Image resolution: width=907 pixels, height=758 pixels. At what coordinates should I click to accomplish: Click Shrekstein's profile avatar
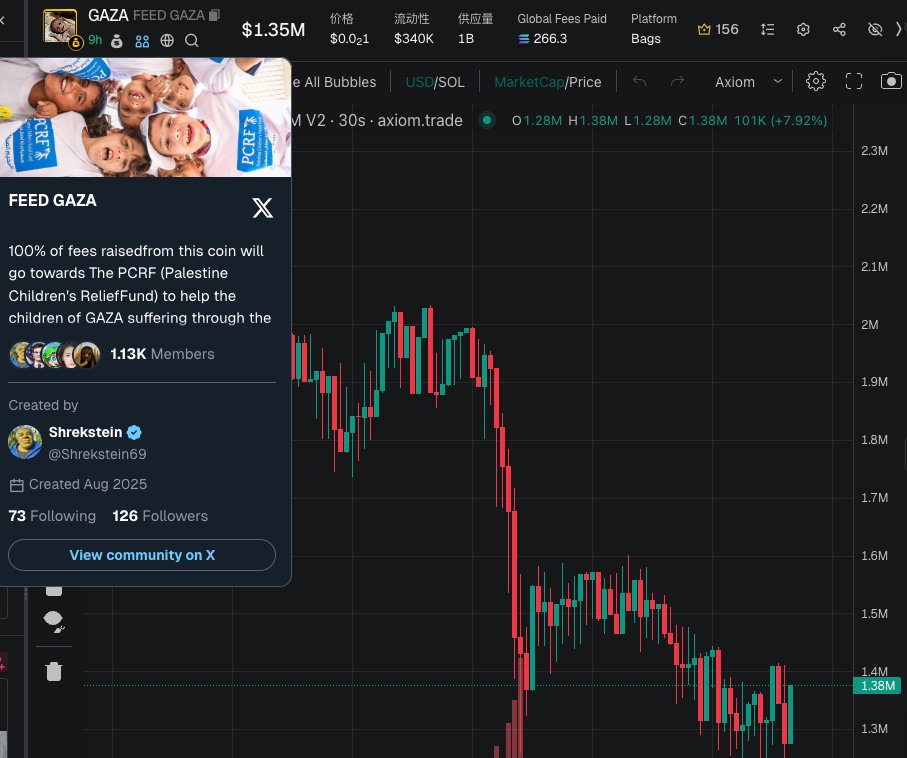point(25,442)
